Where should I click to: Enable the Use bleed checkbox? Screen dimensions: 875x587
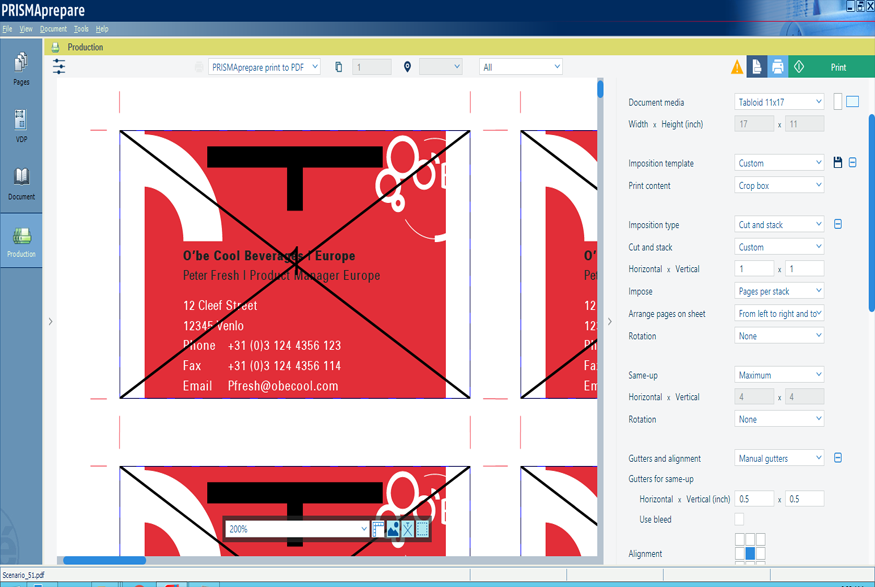click(x=739, y=519)
